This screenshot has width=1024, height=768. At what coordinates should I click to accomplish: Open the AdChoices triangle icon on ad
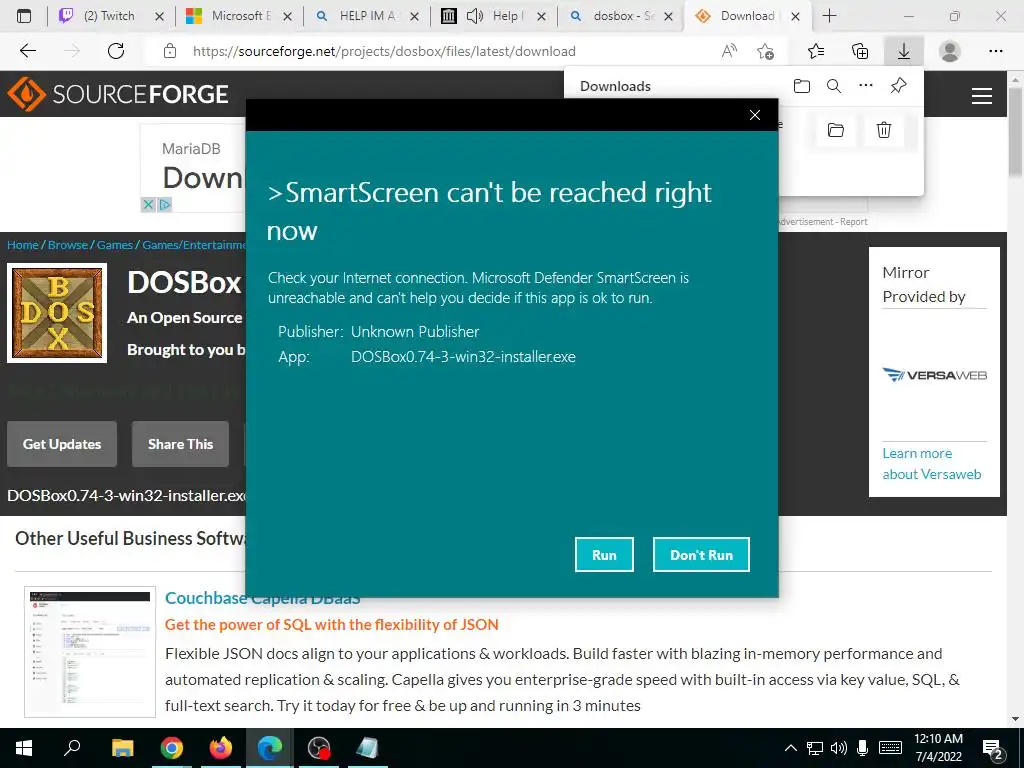165,204
